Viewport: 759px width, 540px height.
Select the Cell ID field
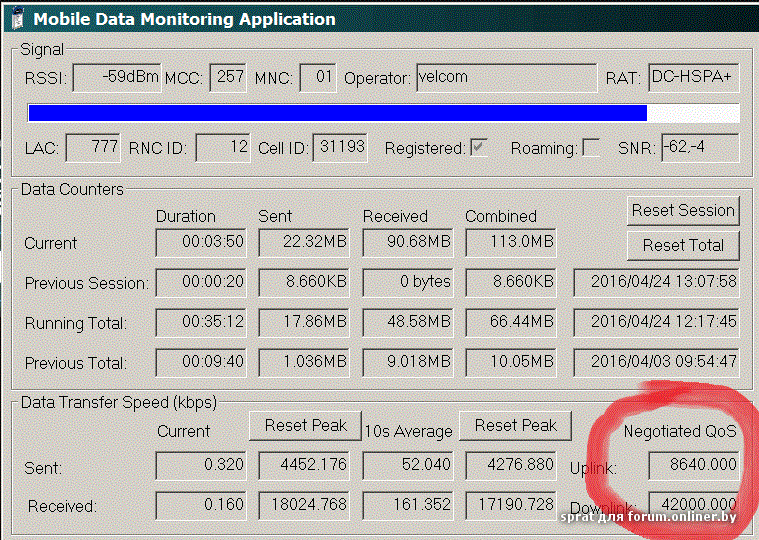[340, 148]
